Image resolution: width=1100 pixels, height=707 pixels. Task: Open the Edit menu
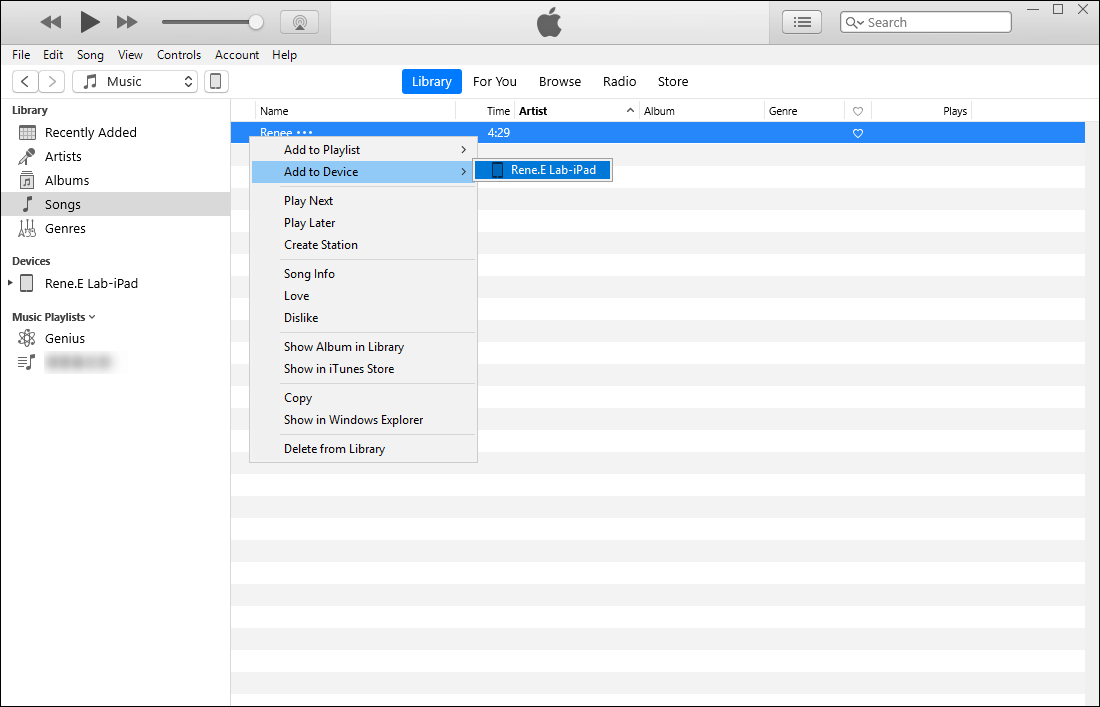pyautogui.click(x=53, y=55)
